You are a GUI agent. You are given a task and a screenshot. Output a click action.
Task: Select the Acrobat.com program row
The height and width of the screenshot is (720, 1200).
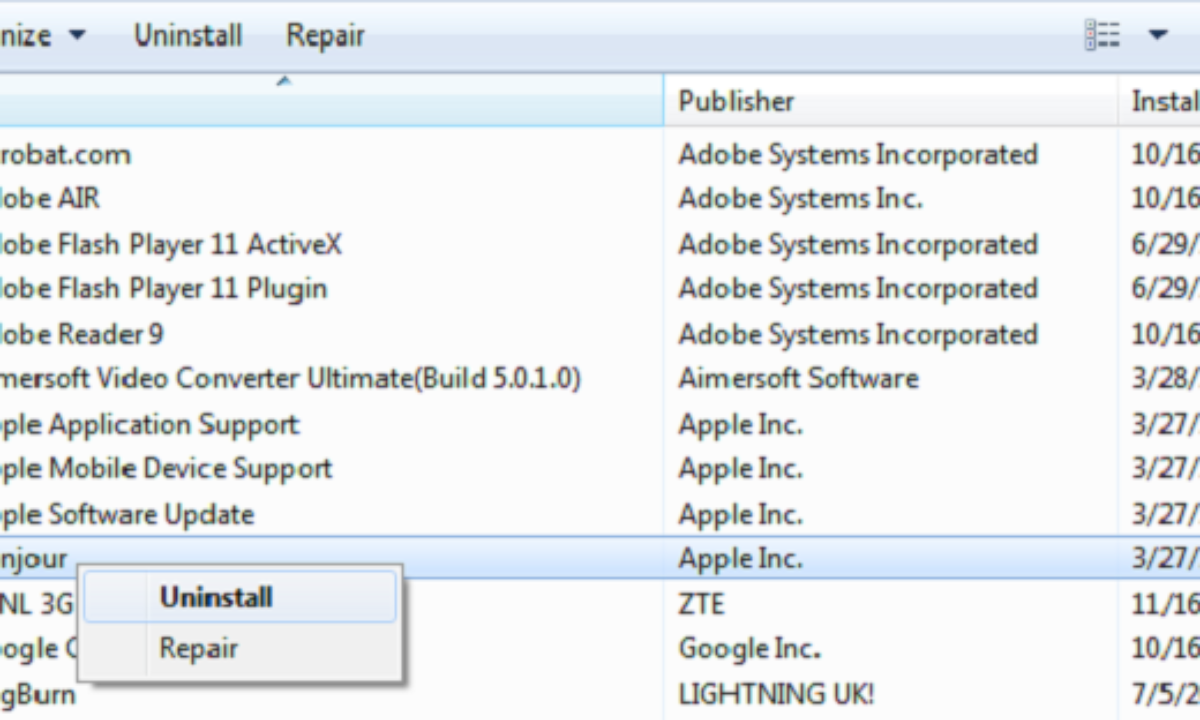65,154
